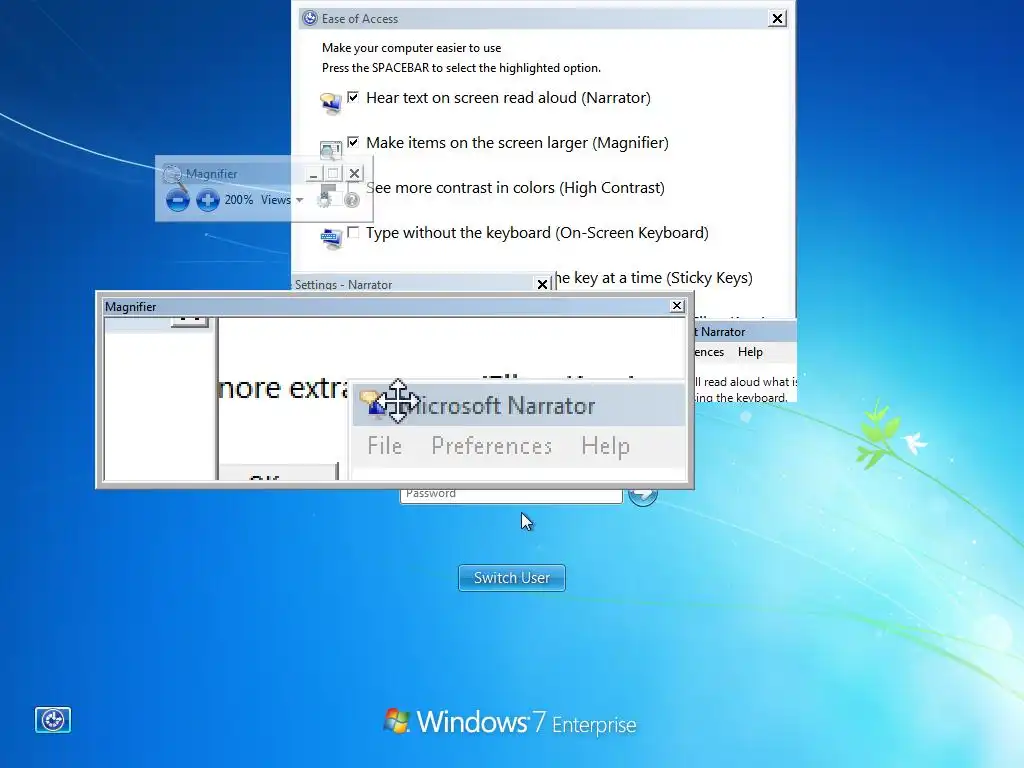
Task: Close the Settings - Narrator dialog
Action: 542,284
